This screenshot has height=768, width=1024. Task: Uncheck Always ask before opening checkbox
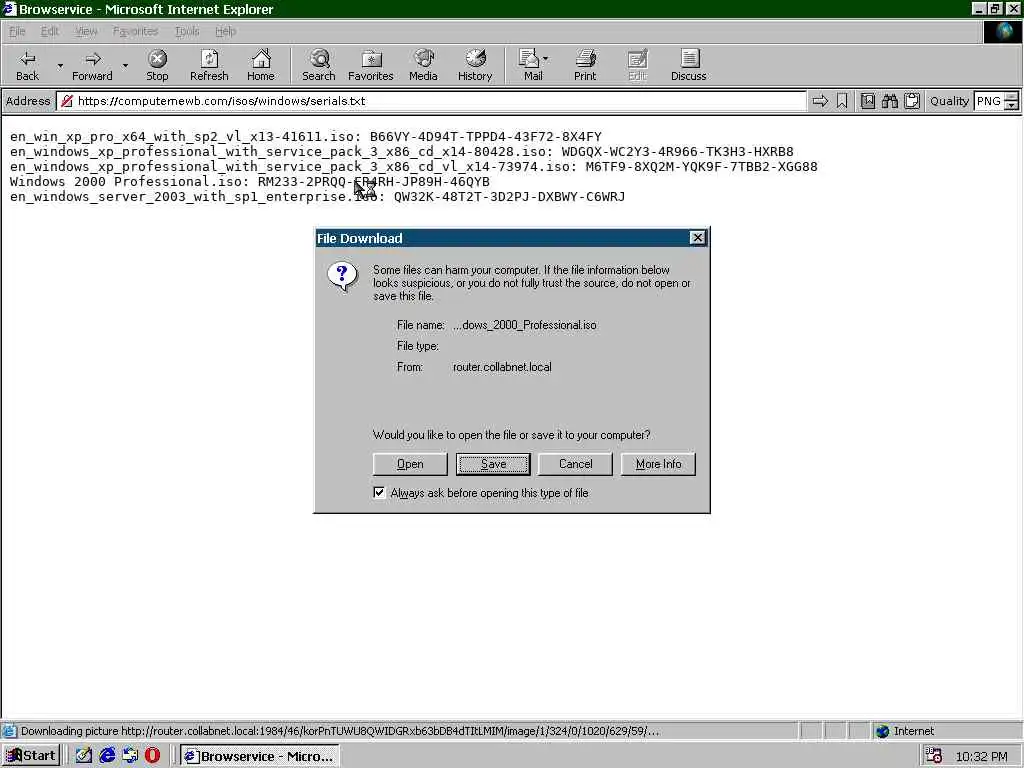click(x=379, y=492)
